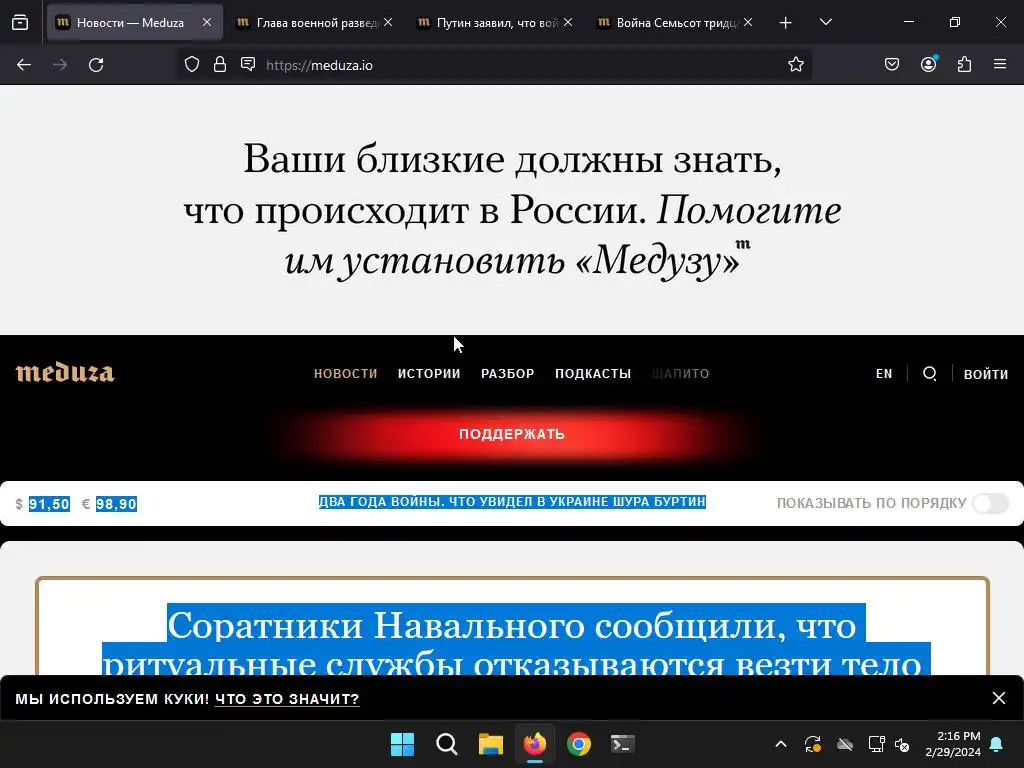1024x768 pixels.
Task: Open the update sync tray icon
Action: coord(812,744)
